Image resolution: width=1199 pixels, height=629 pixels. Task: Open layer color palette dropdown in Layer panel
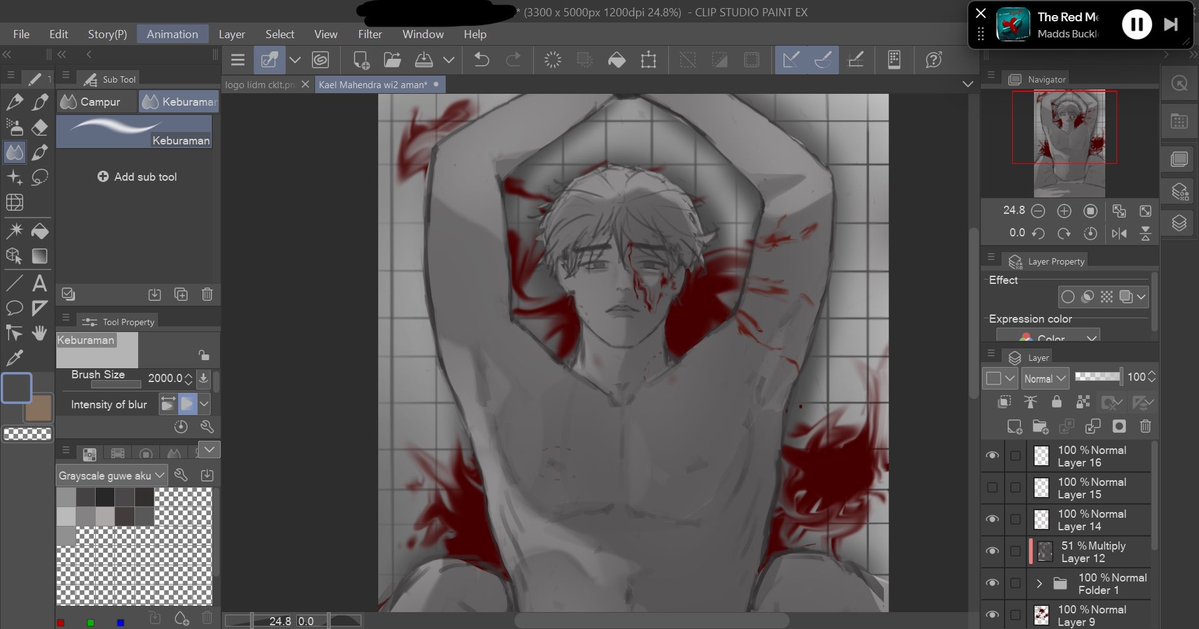coord(999,378)
